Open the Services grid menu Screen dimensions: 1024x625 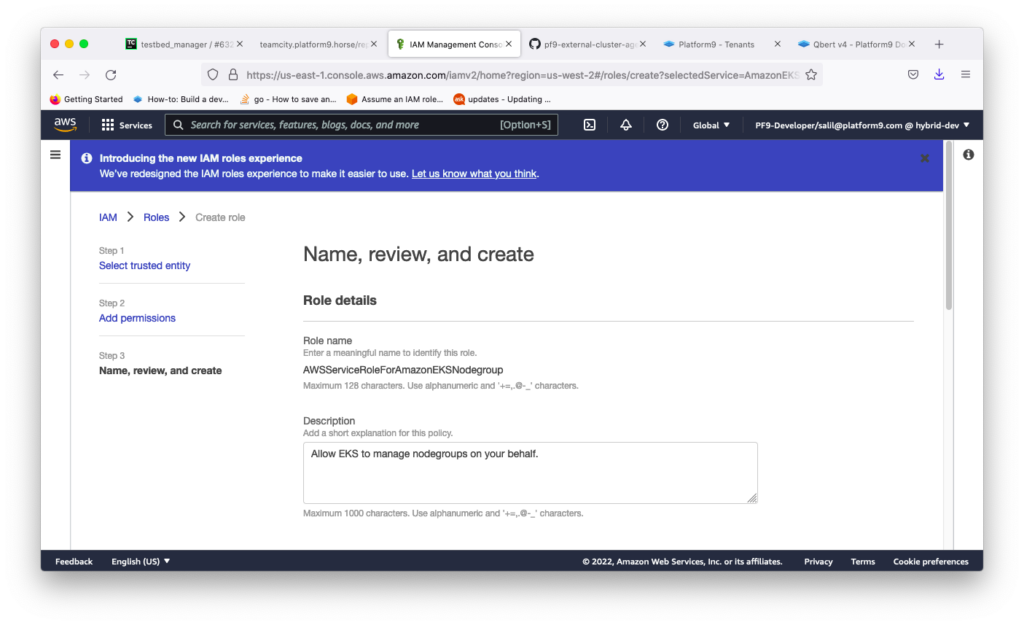tap(108, 125)
